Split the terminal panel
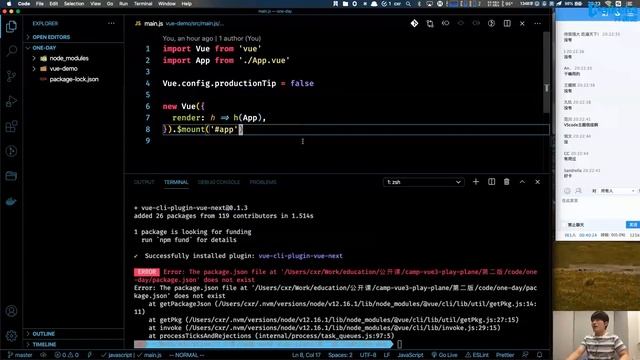 click(x=491, y=182)
